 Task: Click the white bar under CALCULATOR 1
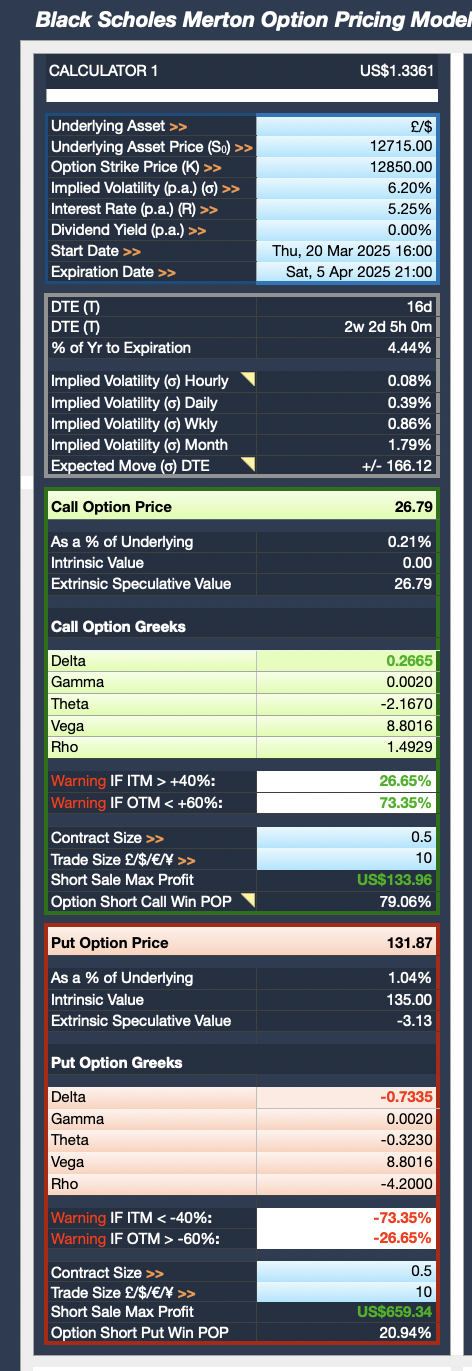pyautogui.click(x=242, y=96)
